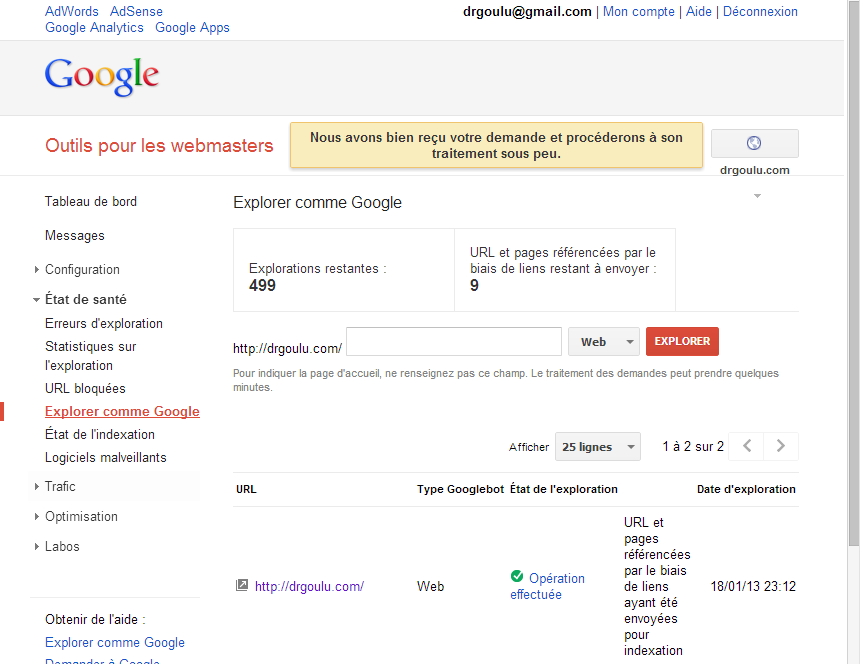Screen dimensions: 860x664
Task: Open the Mon compte link
Action: 639,12
